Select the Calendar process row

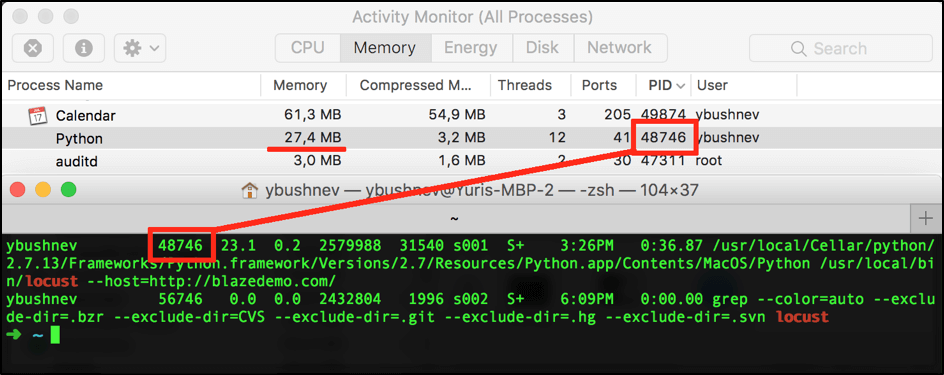click(472, 115)
